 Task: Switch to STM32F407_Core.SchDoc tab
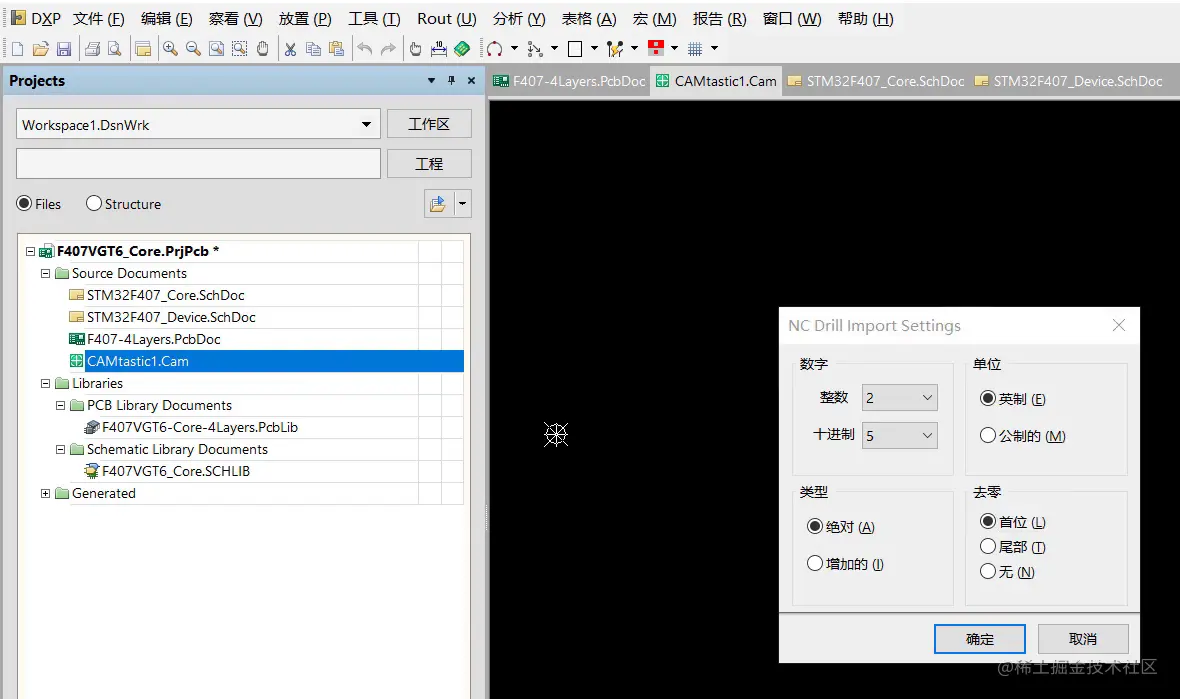click(x=876, y=81)
